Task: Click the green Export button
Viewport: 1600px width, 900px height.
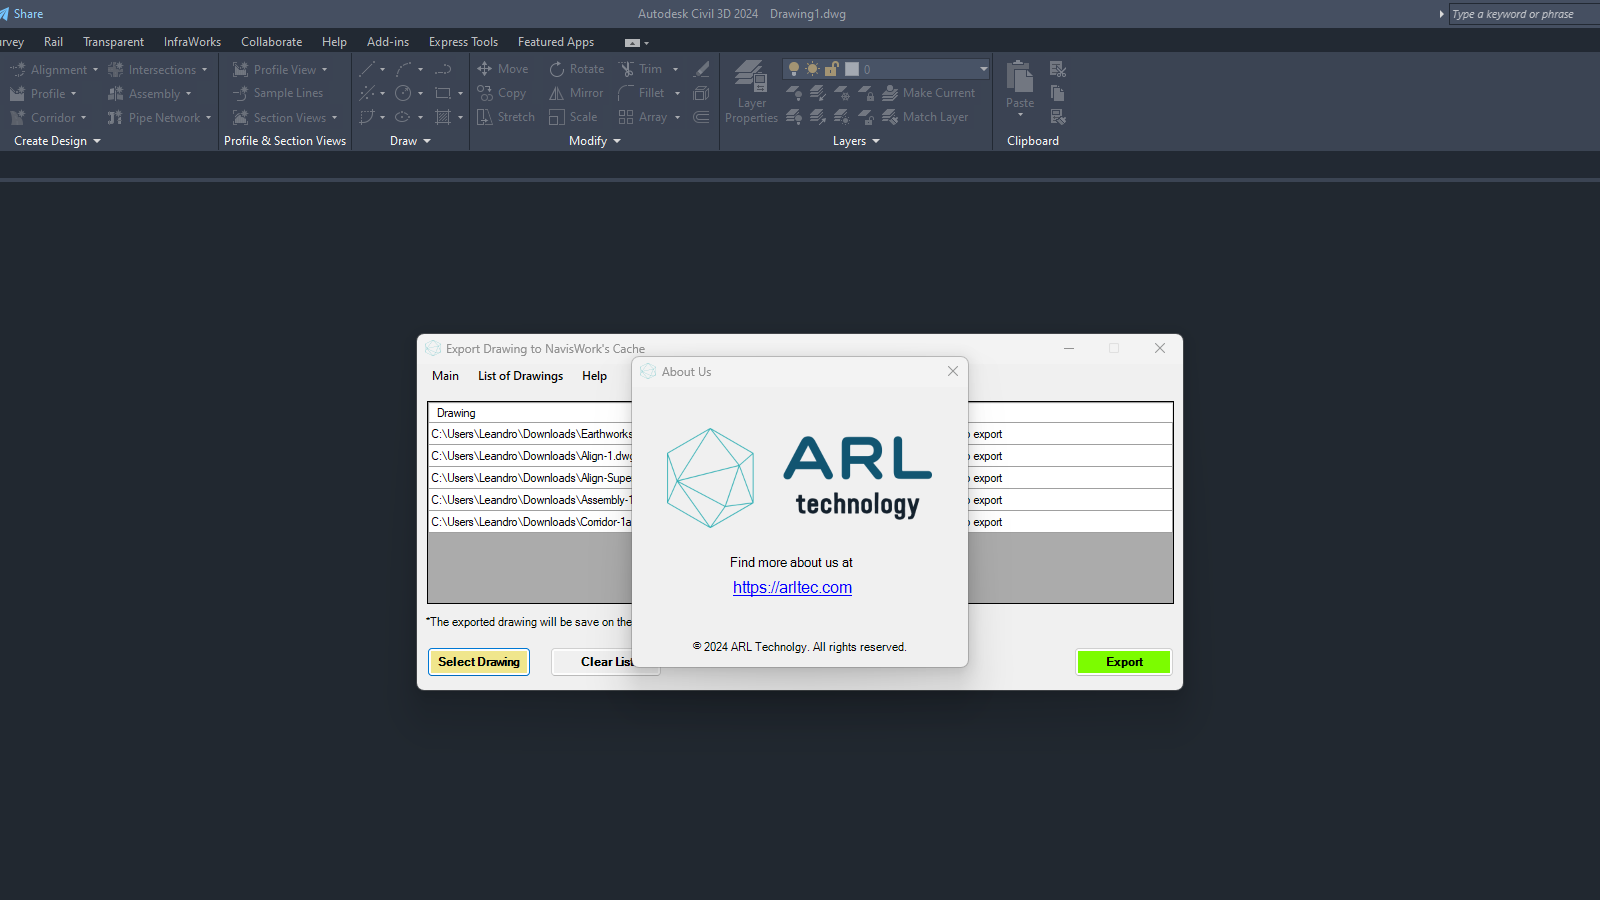Action: (1124, 662)
